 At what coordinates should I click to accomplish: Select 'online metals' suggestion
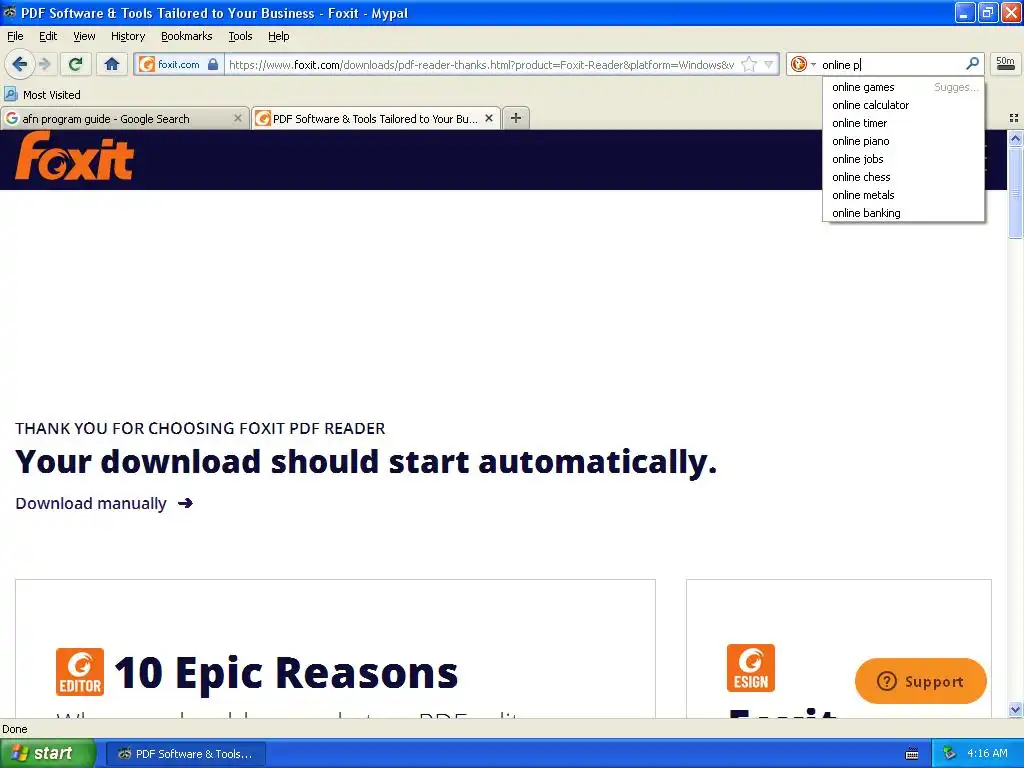click(x=903, y=195)
